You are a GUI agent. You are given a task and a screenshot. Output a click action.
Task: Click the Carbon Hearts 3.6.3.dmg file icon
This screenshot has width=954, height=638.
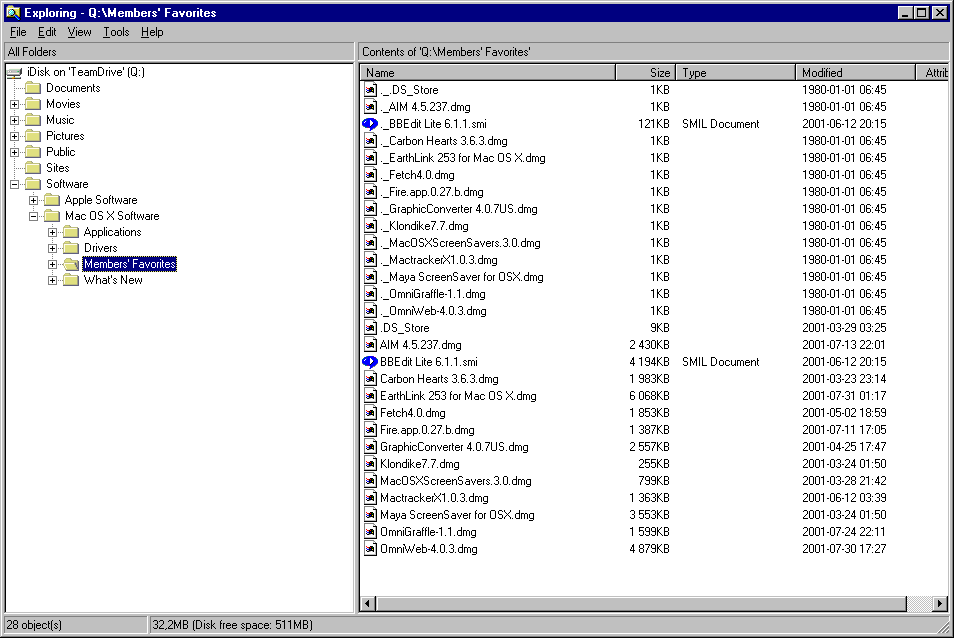[x=370, y=379]
